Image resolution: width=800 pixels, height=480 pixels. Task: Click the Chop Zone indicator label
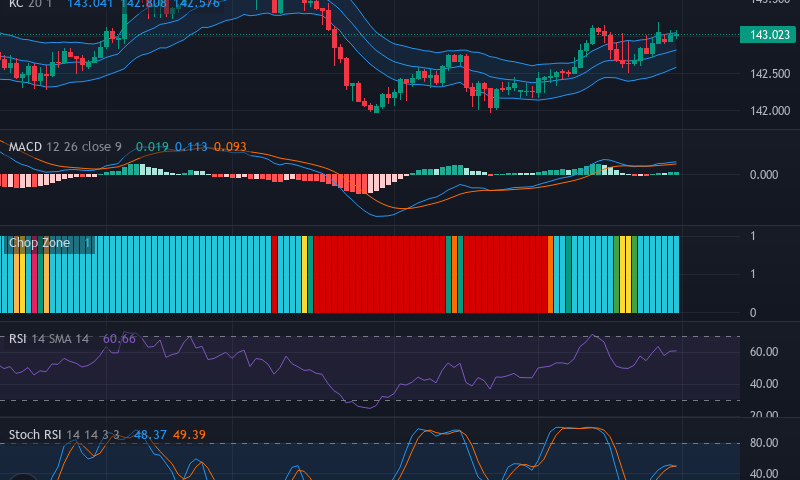(39, 243)
